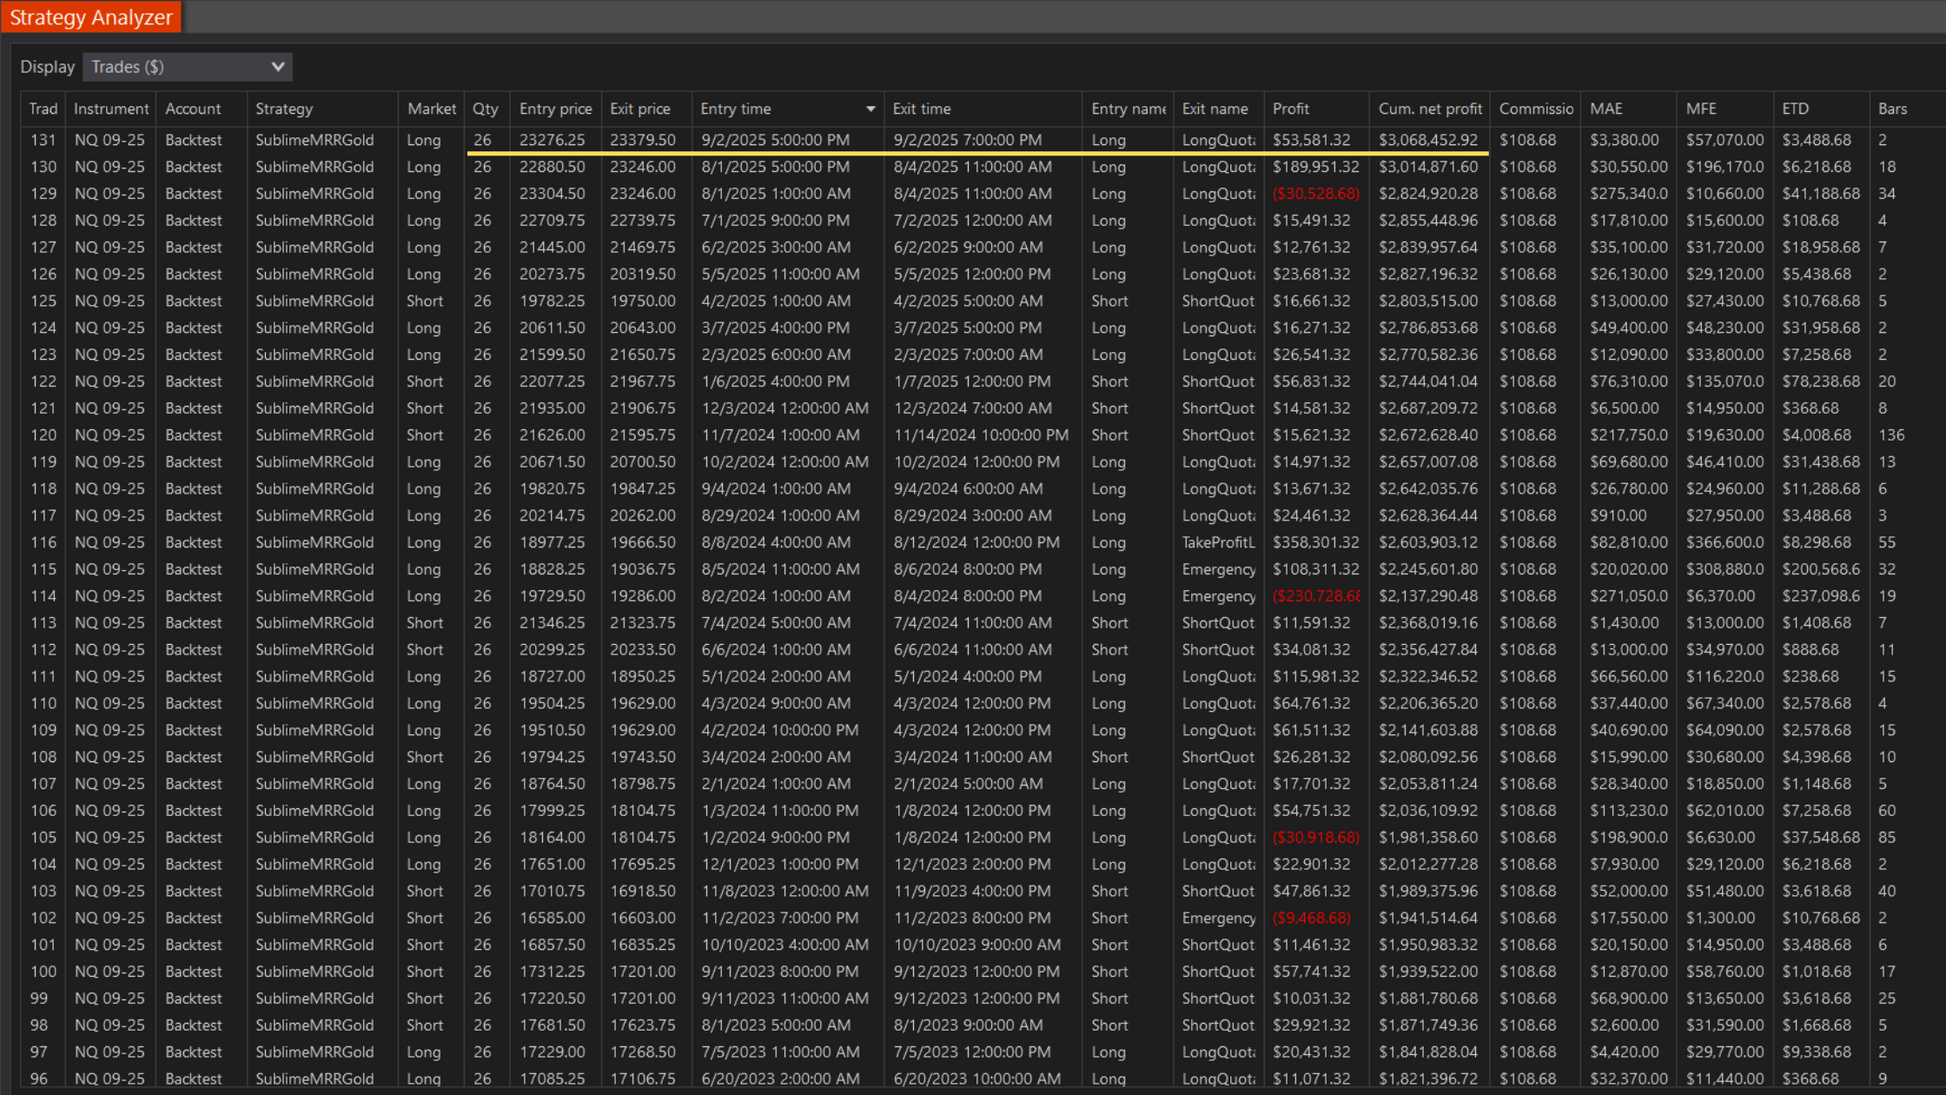Select trade 116 with TakeProfitL exit
Screen dimensions: 1946x1095
[1217, 542]
